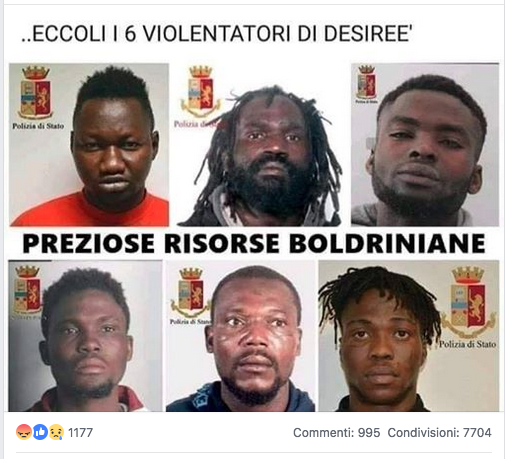The width and height of the screenshot is (505, 459).
Task: Open the bottom photo with short dreadlocks and black shirt
Action: tap(409, 336)
